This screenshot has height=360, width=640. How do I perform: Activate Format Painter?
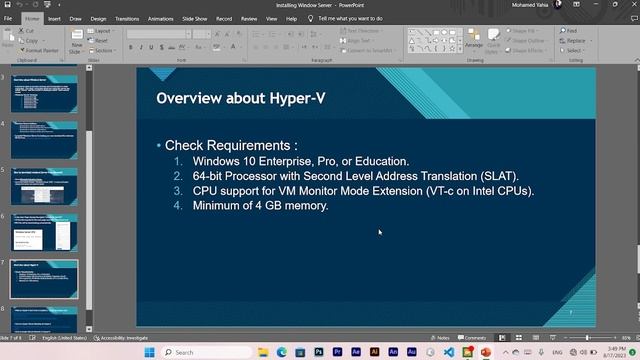39,51
